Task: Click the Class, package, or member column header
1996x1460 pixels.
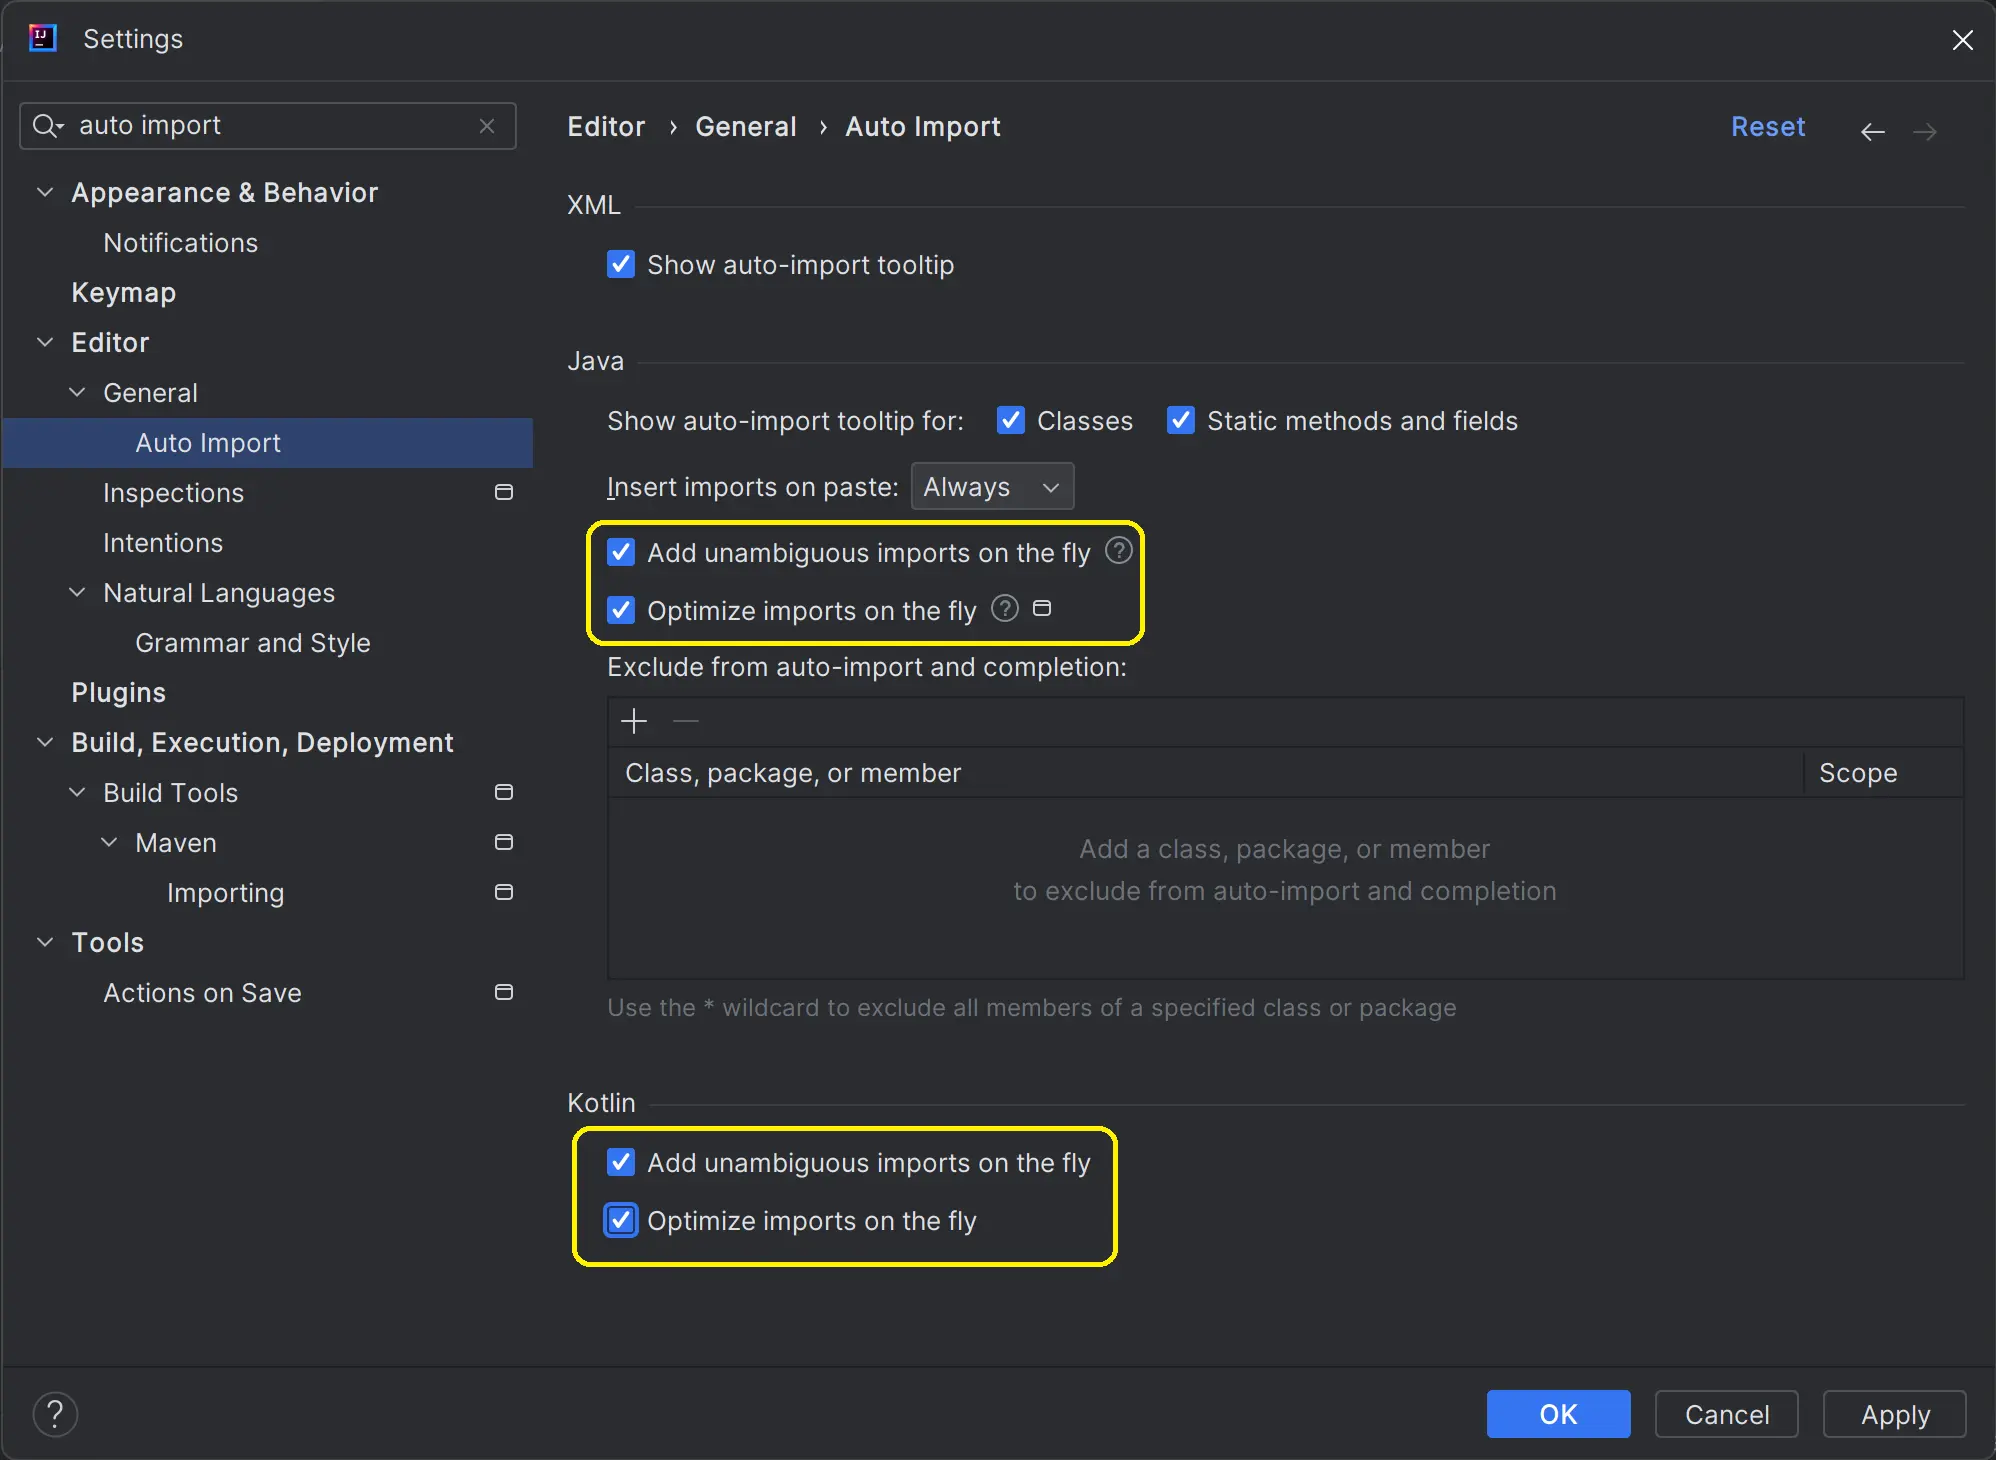Action: [1206, 773]
